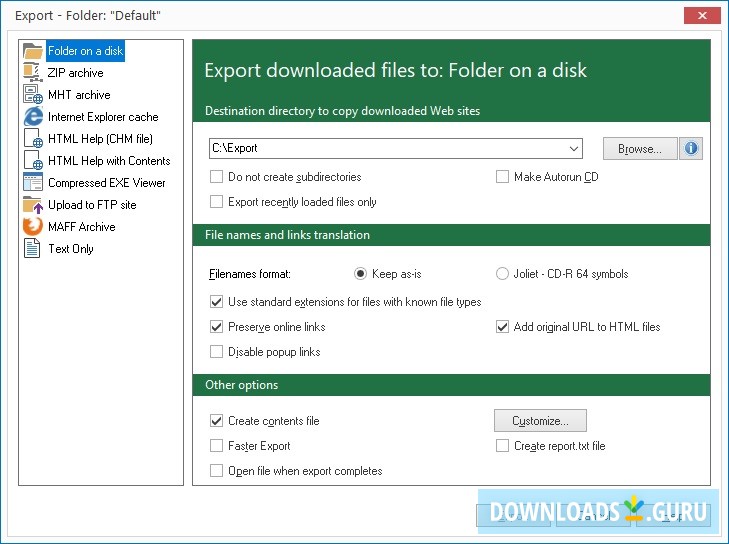This screenshot has width=729, height=544.
Task: Choose MHT archive in the export list
Action: (79, 95)
